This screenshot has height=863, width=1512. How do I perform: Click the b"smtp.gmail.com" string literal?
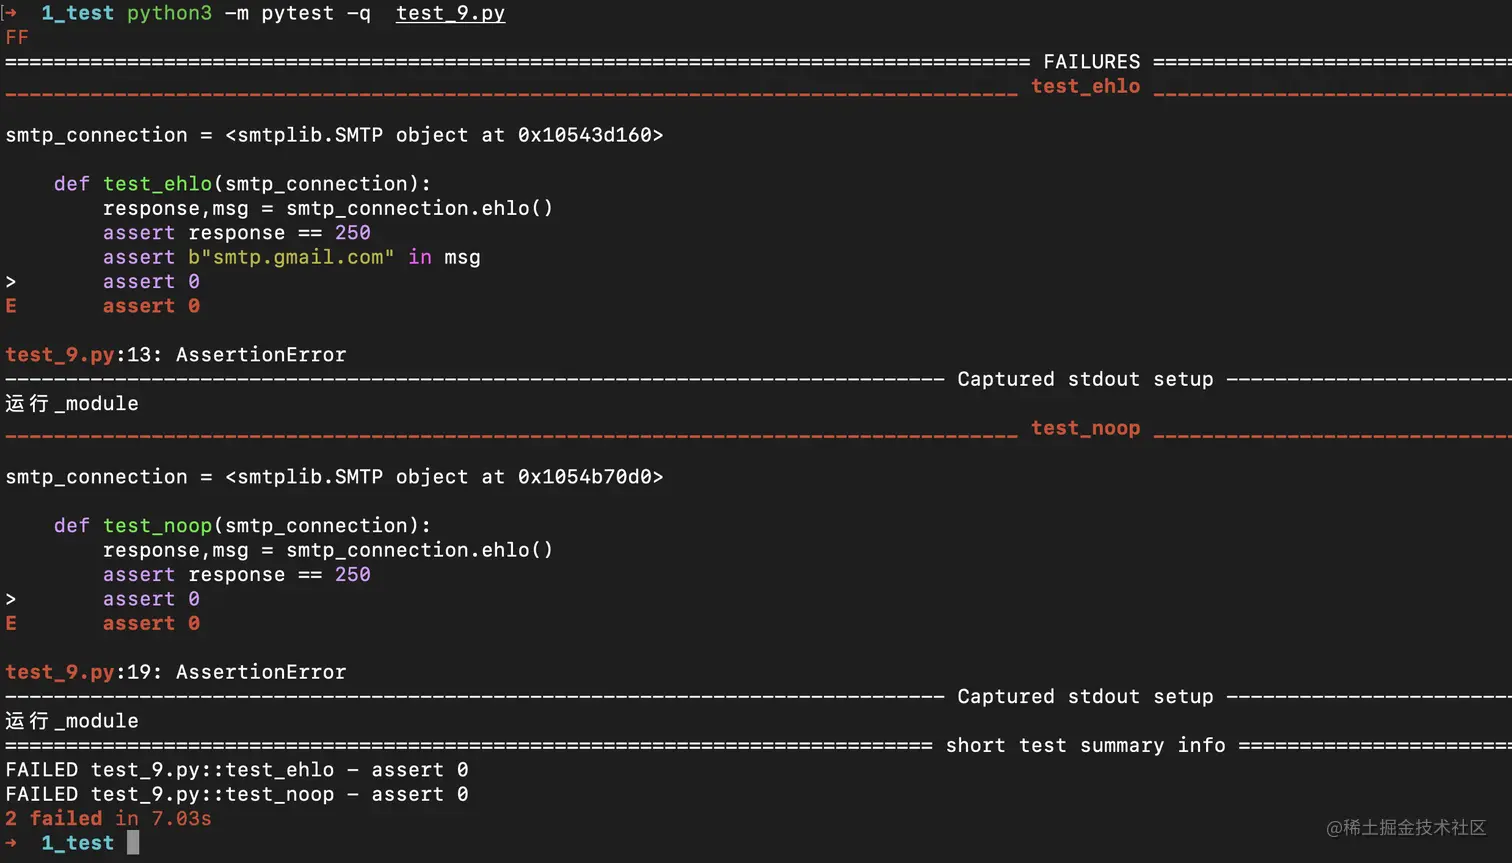(x=291, y=258)
